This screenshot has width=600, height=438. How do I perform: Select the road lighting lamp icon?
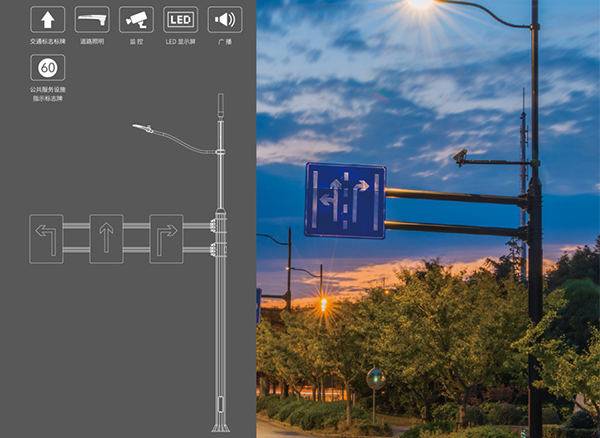[x=92, y=19]
